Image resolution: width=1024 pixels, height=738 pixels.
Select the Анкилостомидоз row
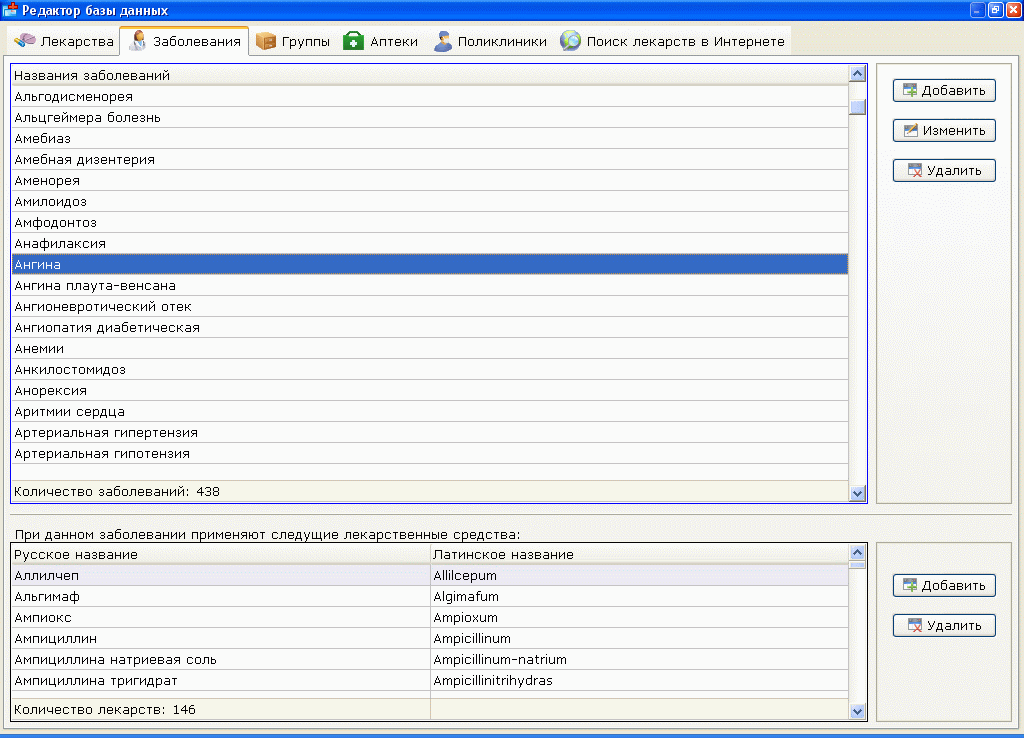coord(430,370)
